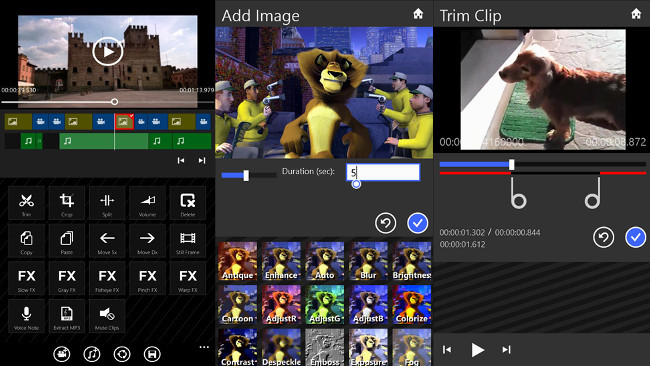Open the Volume tool
The width and height of the screenshot is (650, 366).
[x=147, y=203]
